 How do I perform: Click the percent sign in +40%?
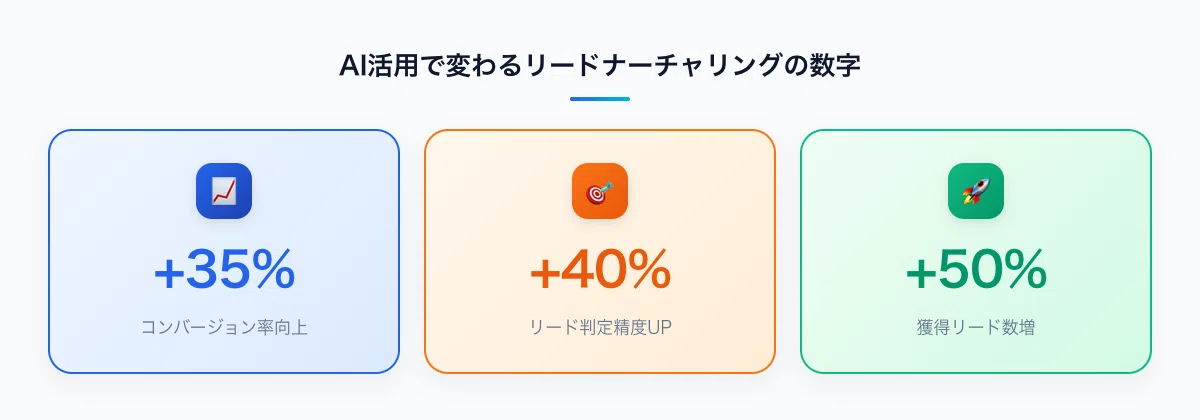point(646,269)
